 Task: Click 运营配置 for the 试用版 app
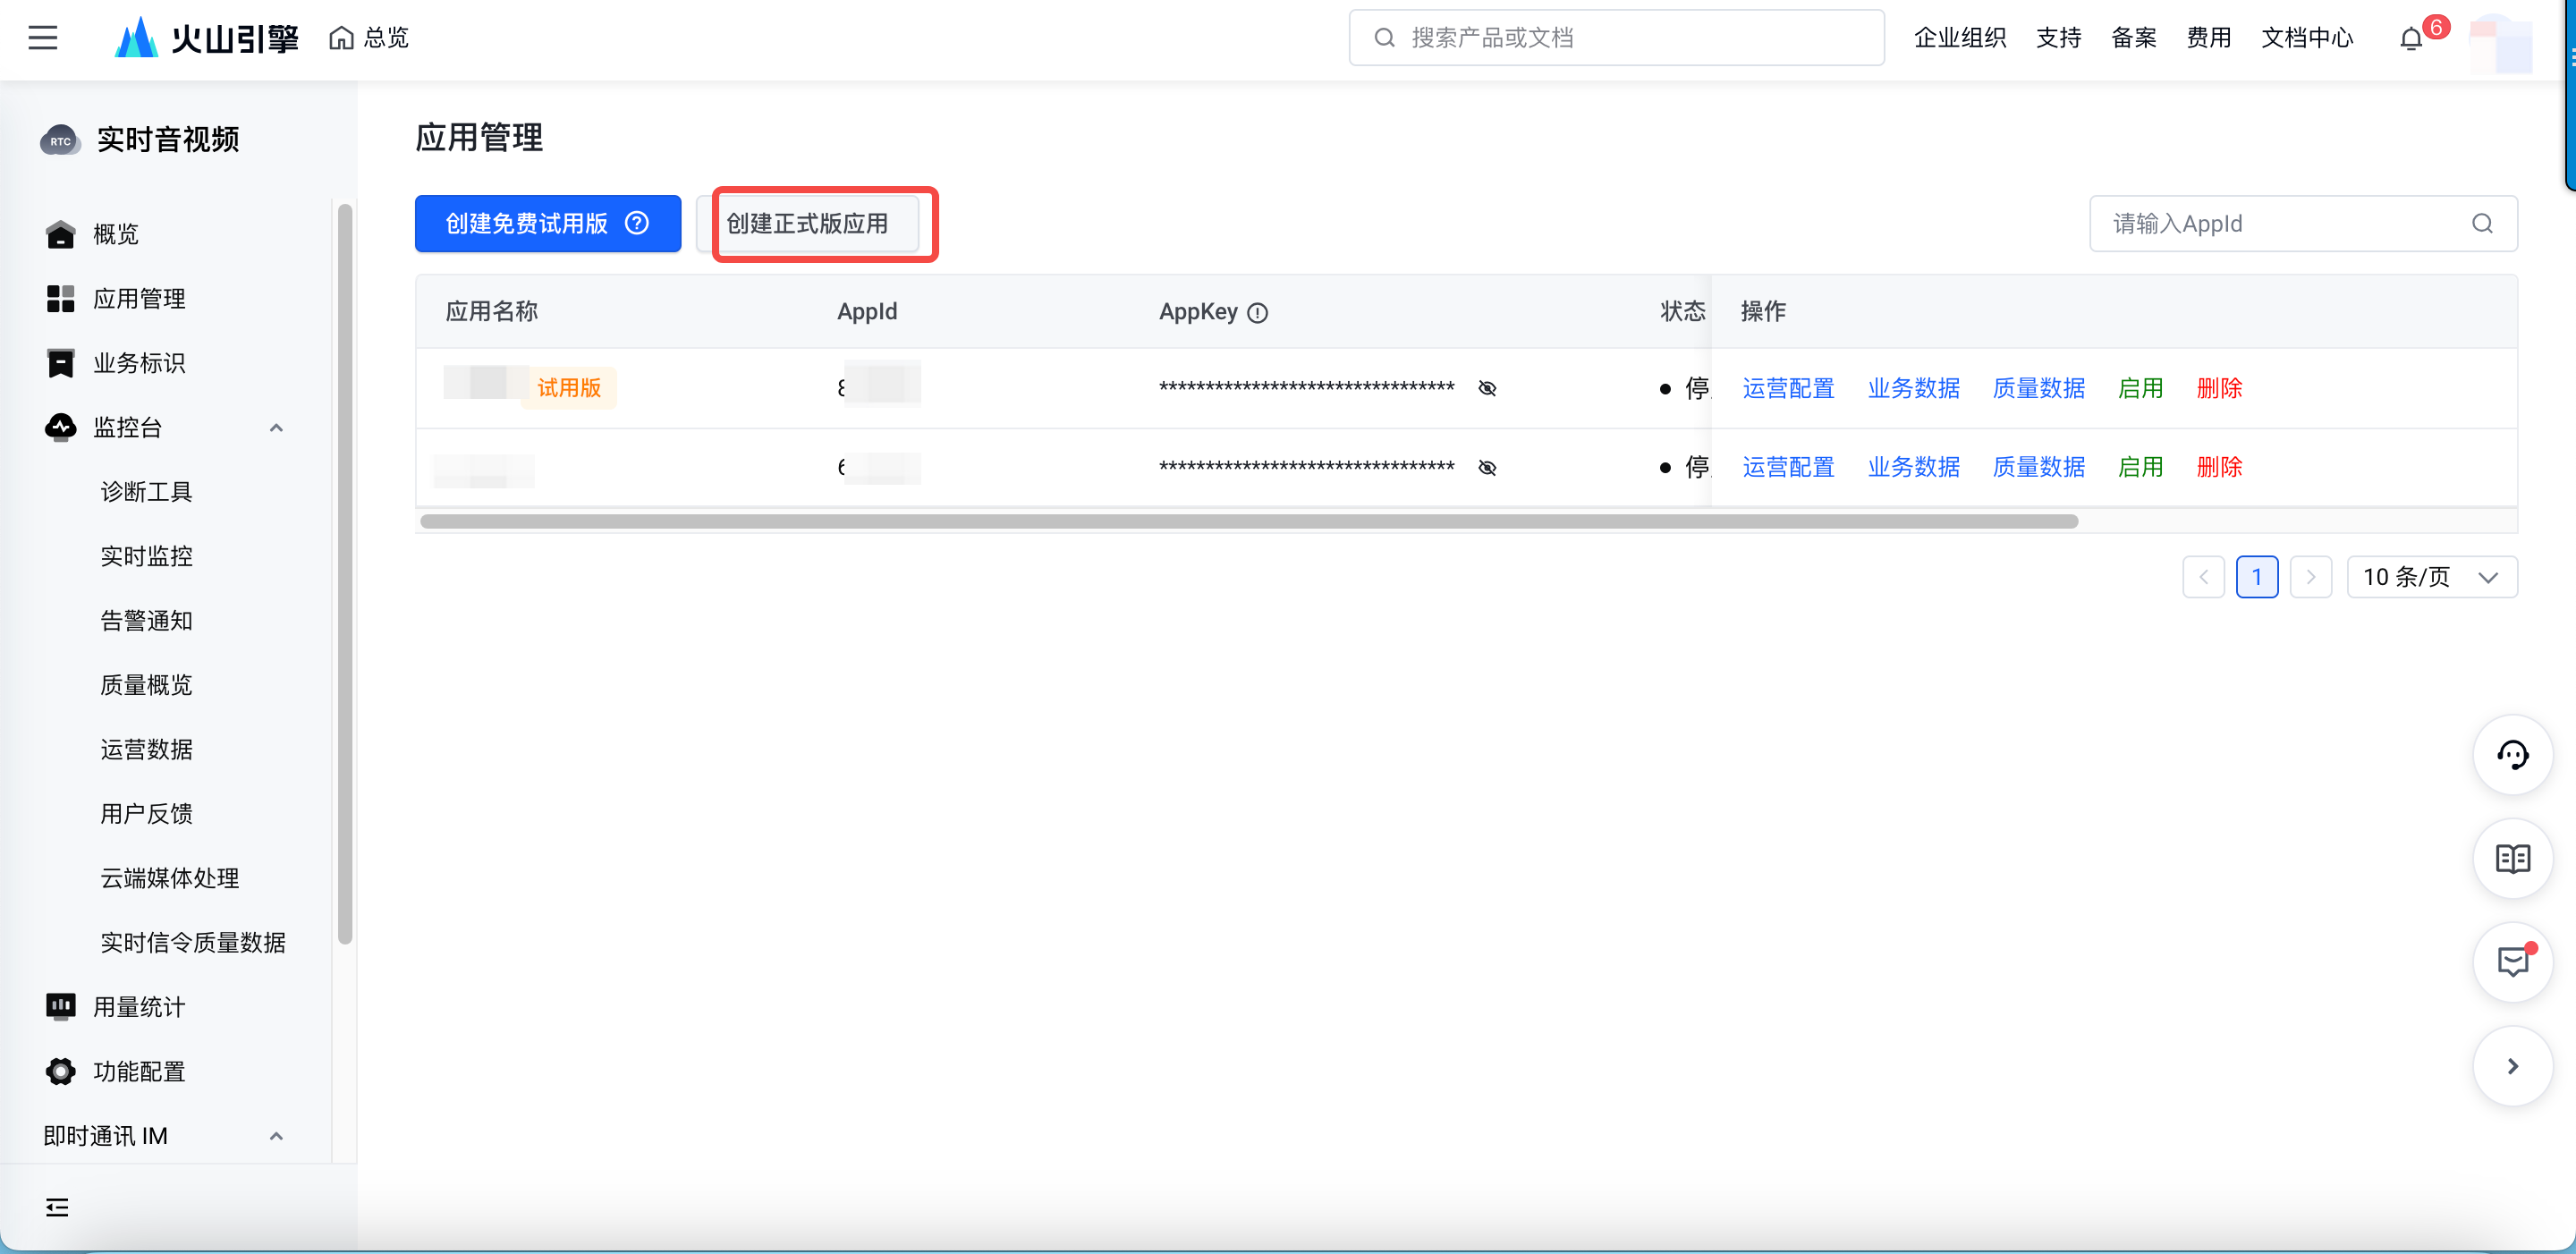click(x=1788, y=388)
